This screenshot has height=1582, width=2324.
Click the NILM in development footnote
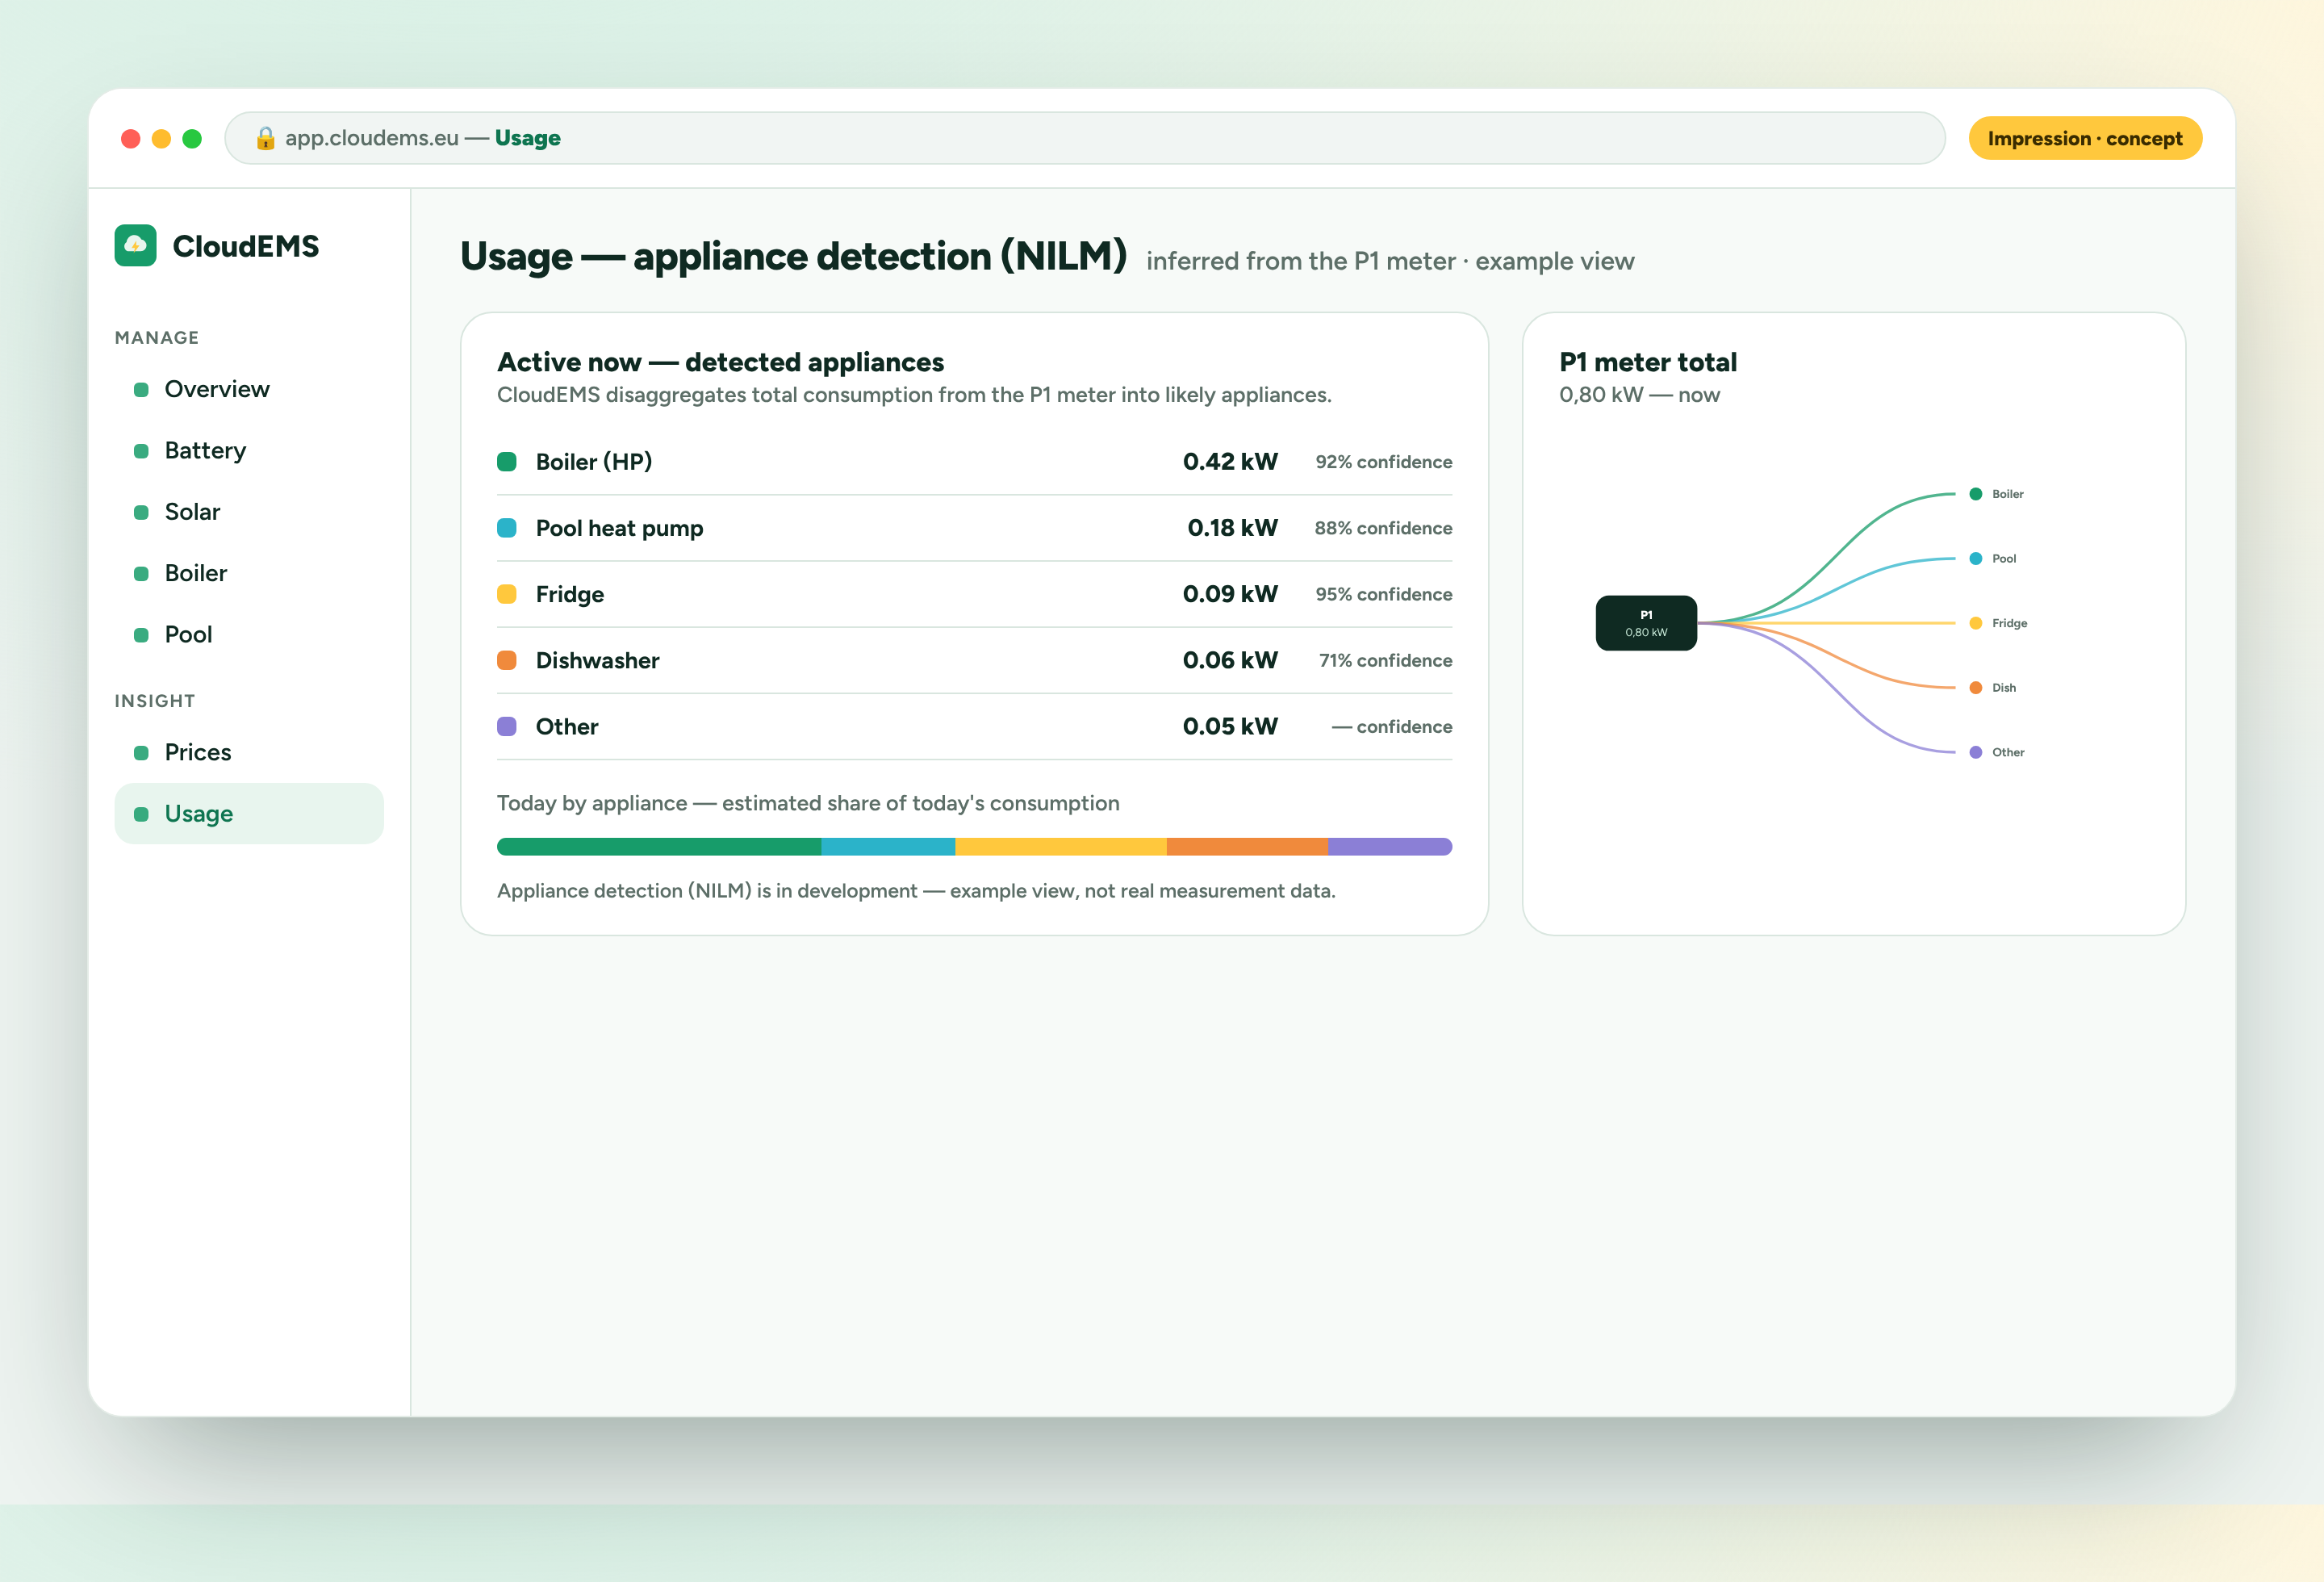(x=916, y=891)
